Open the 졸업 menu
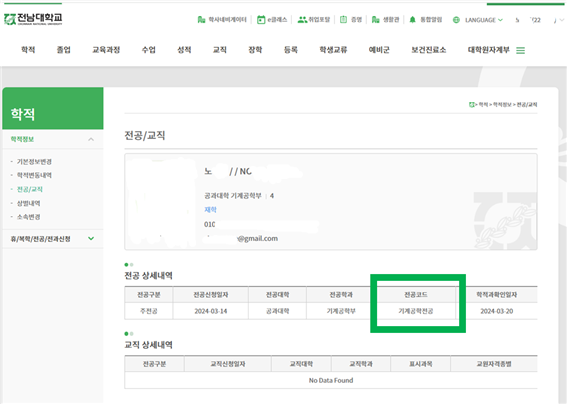 tap(64, 50)
